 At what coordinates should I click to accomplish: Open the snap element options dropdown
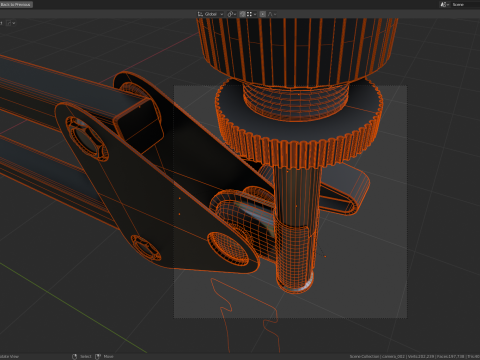tap(252, 14)
